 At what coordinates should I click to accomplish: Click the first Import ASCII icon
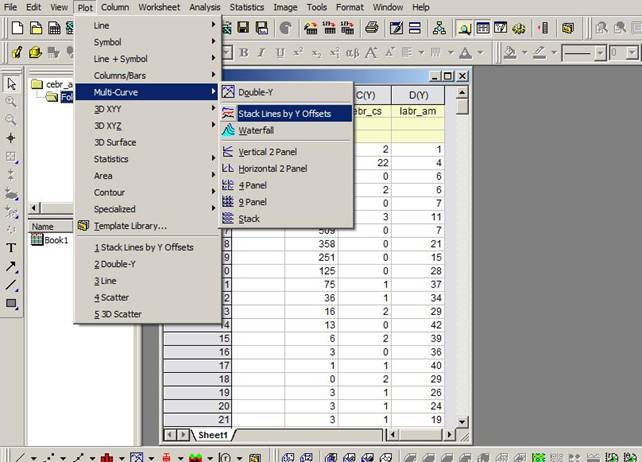pos(311,28)
